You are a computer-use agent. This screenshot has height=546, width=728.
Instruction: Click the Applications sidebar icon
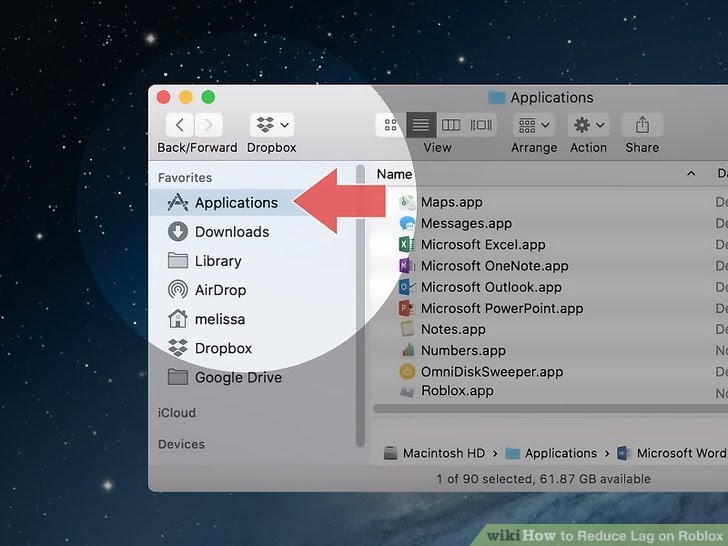tap(178, 202)
